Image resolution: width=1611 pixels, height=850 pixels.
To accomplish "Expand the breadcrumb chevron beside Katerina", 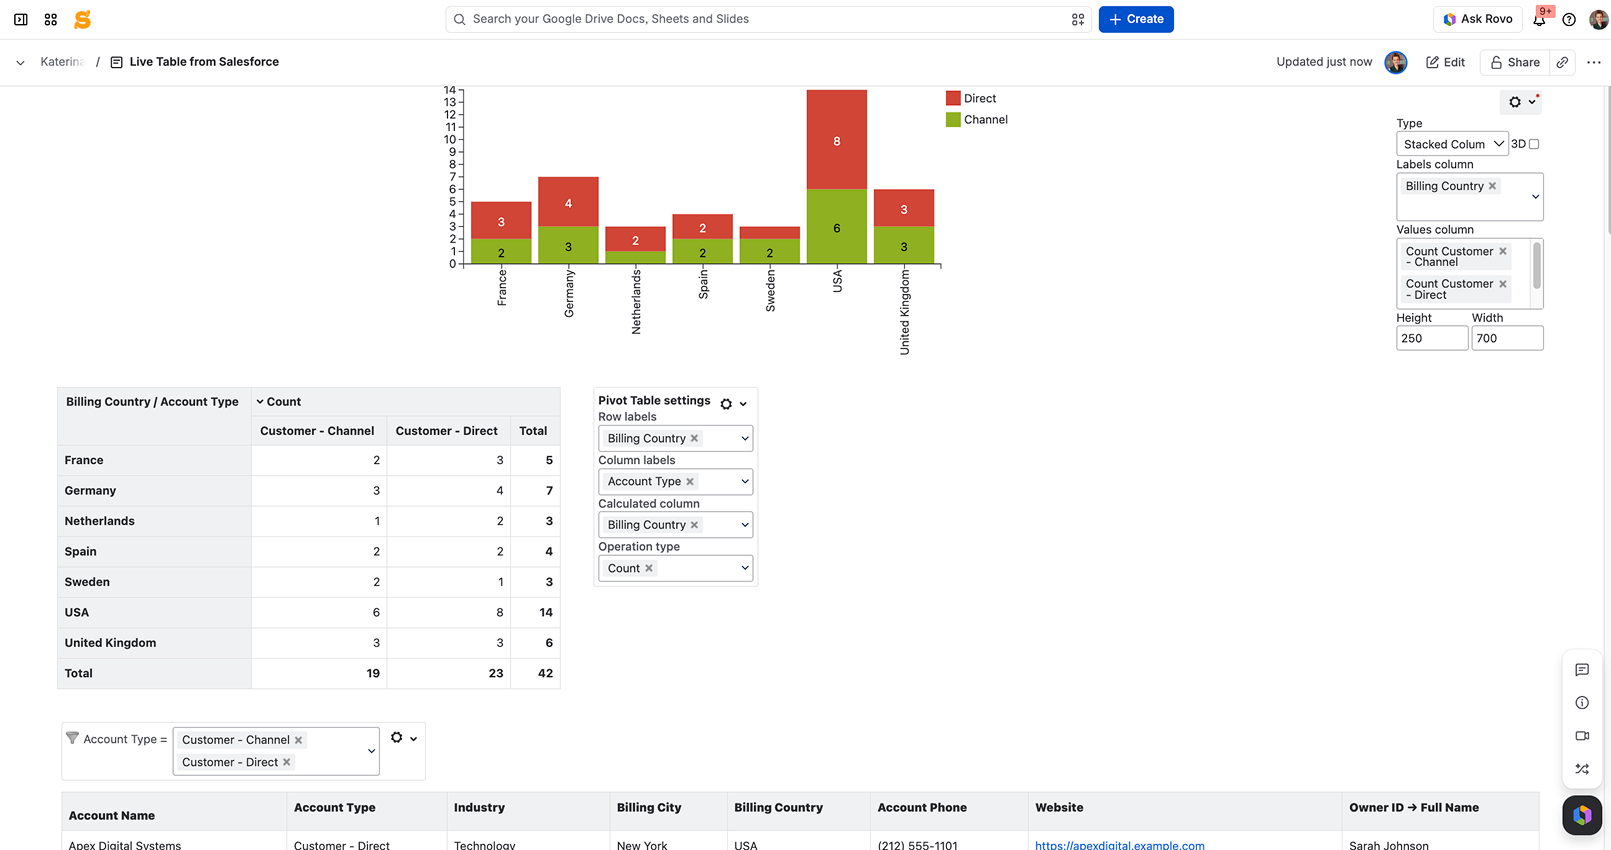I will (20, 62).
